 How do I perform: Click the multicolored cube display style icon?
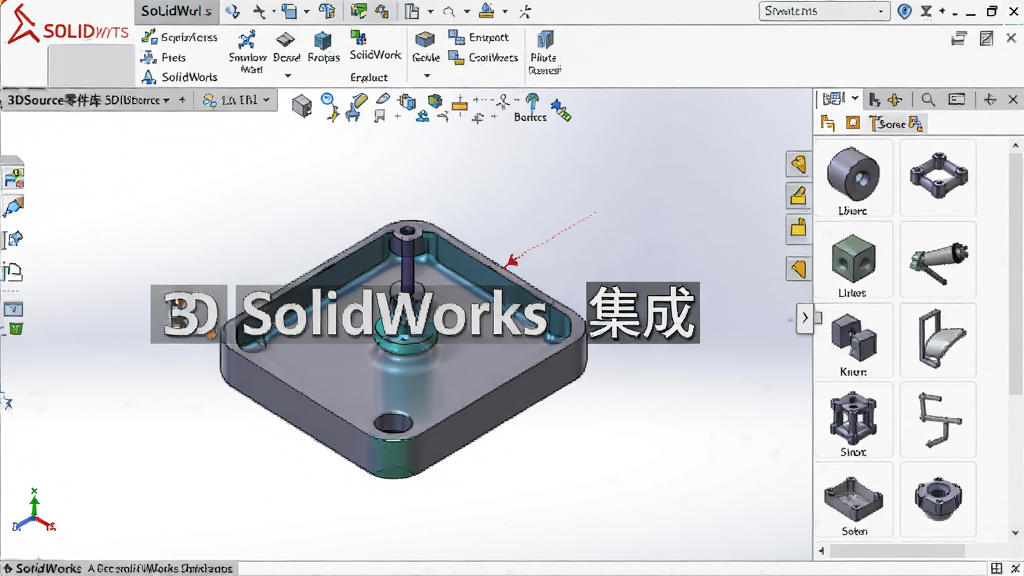(x=434, y=101)
